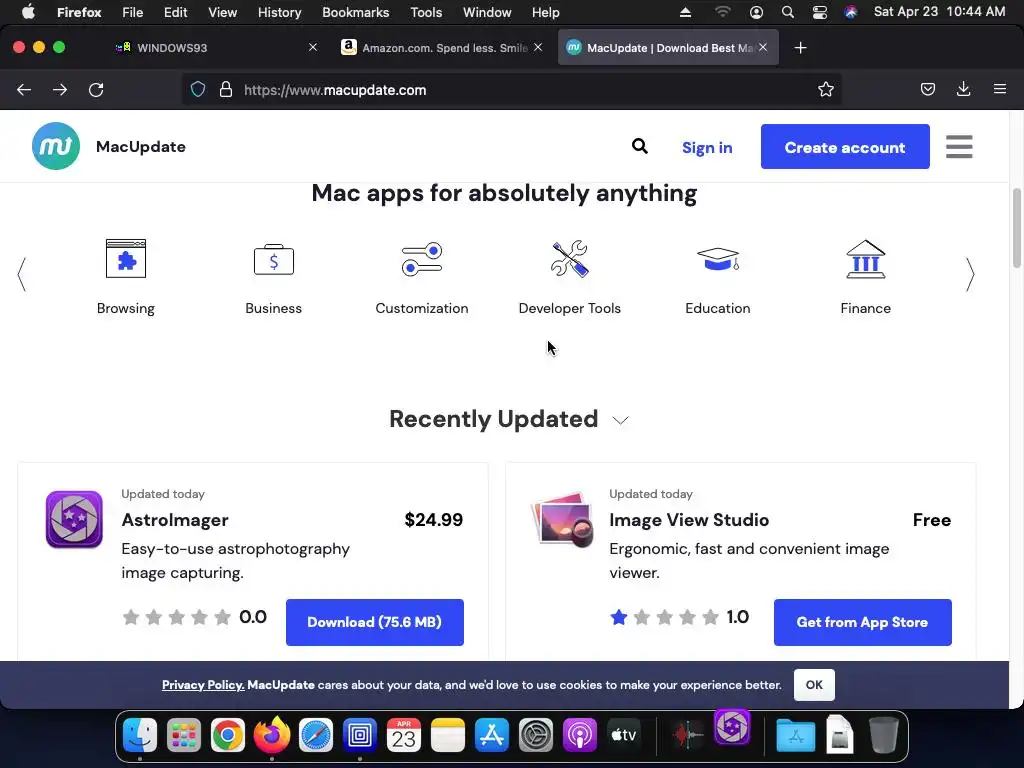The height and width of the screenshot is (768, 1024).
Task: Open the MacUpdate site search magnifier
Action: tap(640, 146)
